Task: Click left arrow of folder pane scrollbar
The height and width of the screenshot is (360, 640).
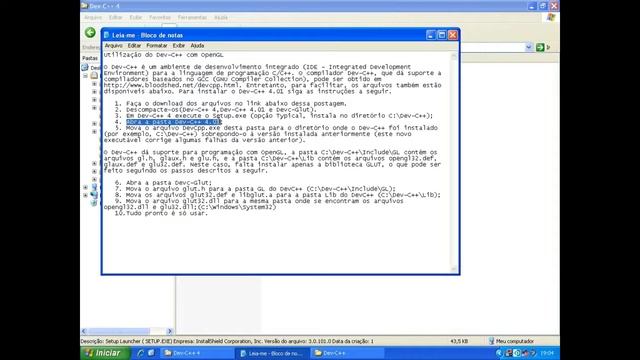Action: pyautogui.click(x=84, y=331)
